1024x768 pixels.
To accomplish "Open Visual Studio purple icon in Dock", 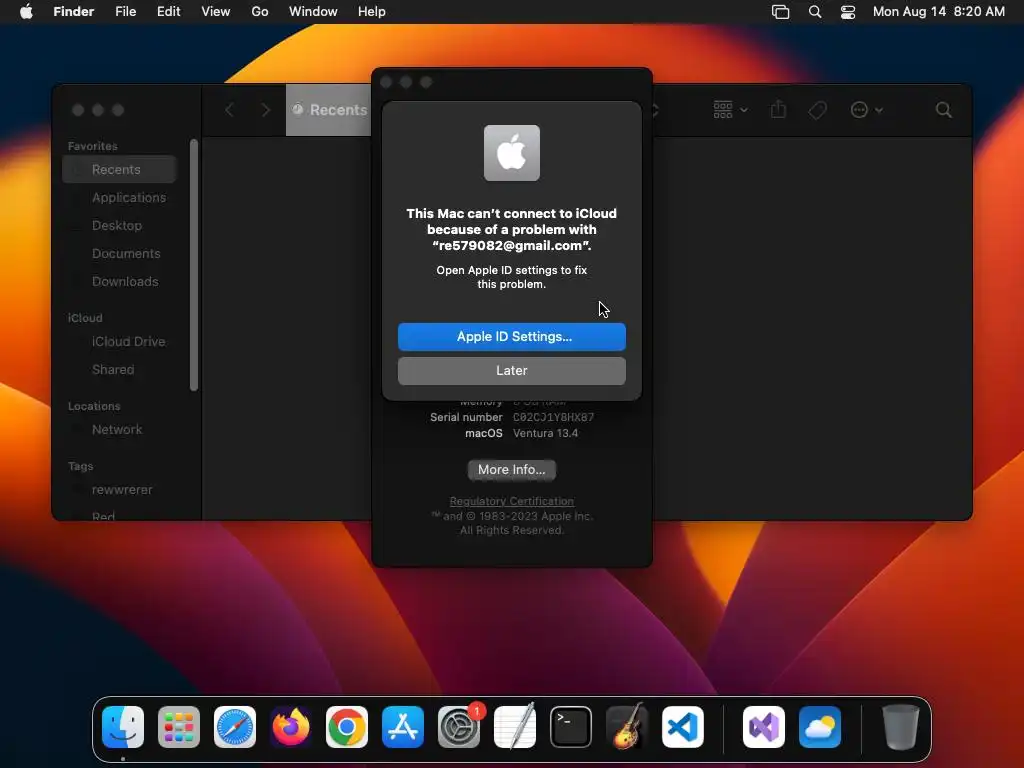I will pyautogui.click(x=764, y=727).
